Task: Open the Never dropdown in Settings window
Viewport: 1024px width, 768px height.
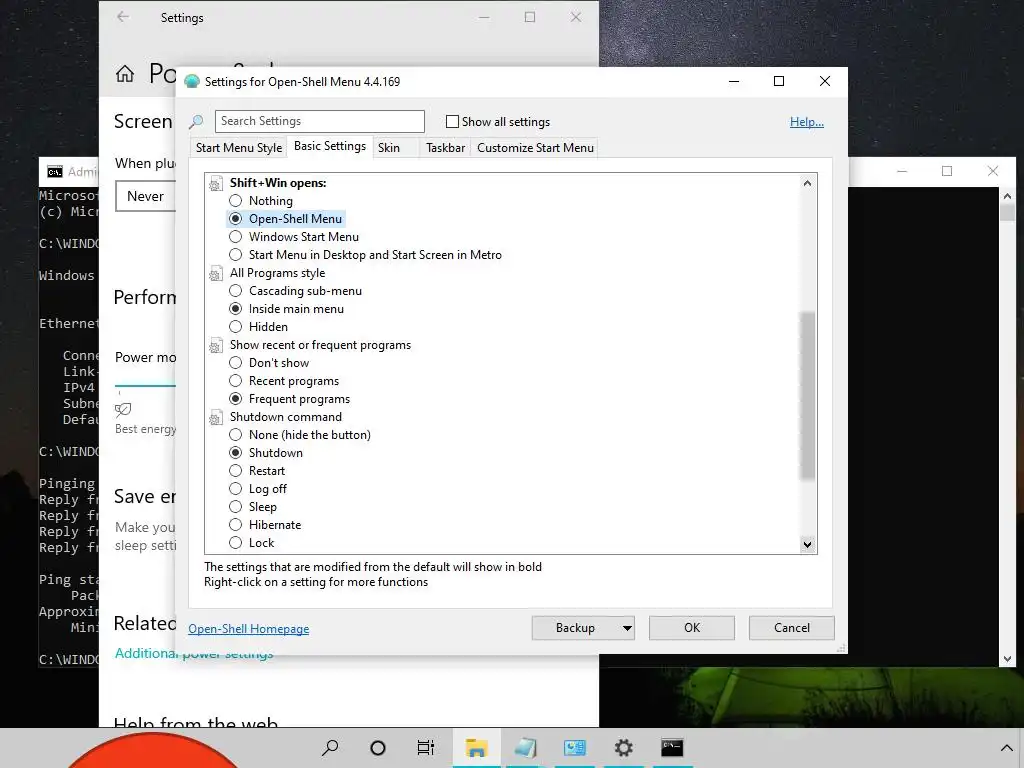Action: click(x=146, y=197)
